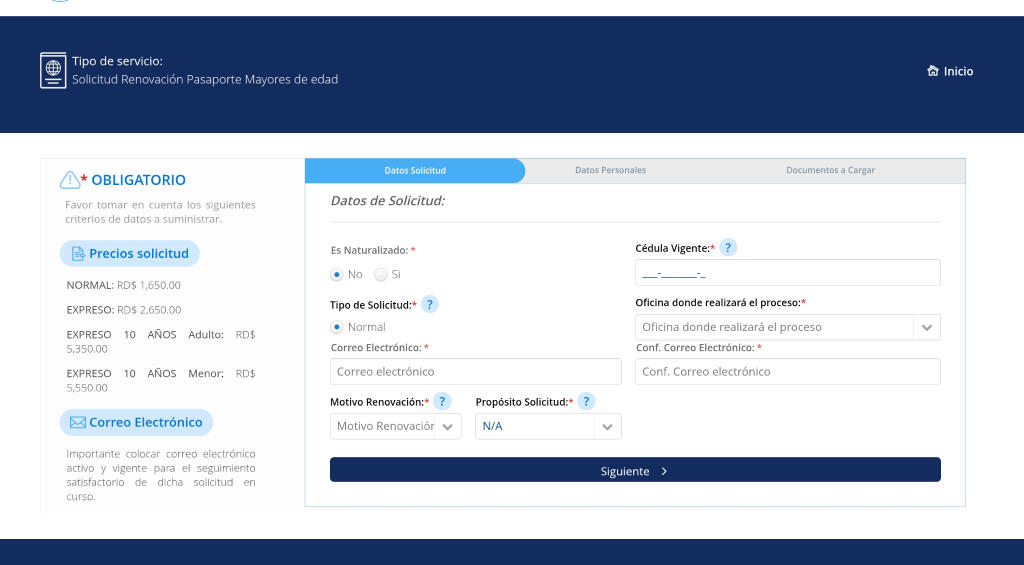Click the Siguiente button
The image size is (1024, 565).
635,470
